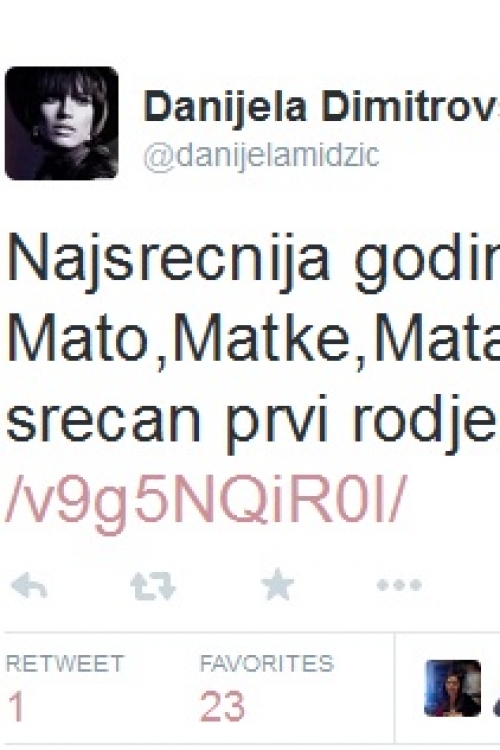500x750 pixels.
Task: Click the RETWEET label
Action: tap(65, 663)
